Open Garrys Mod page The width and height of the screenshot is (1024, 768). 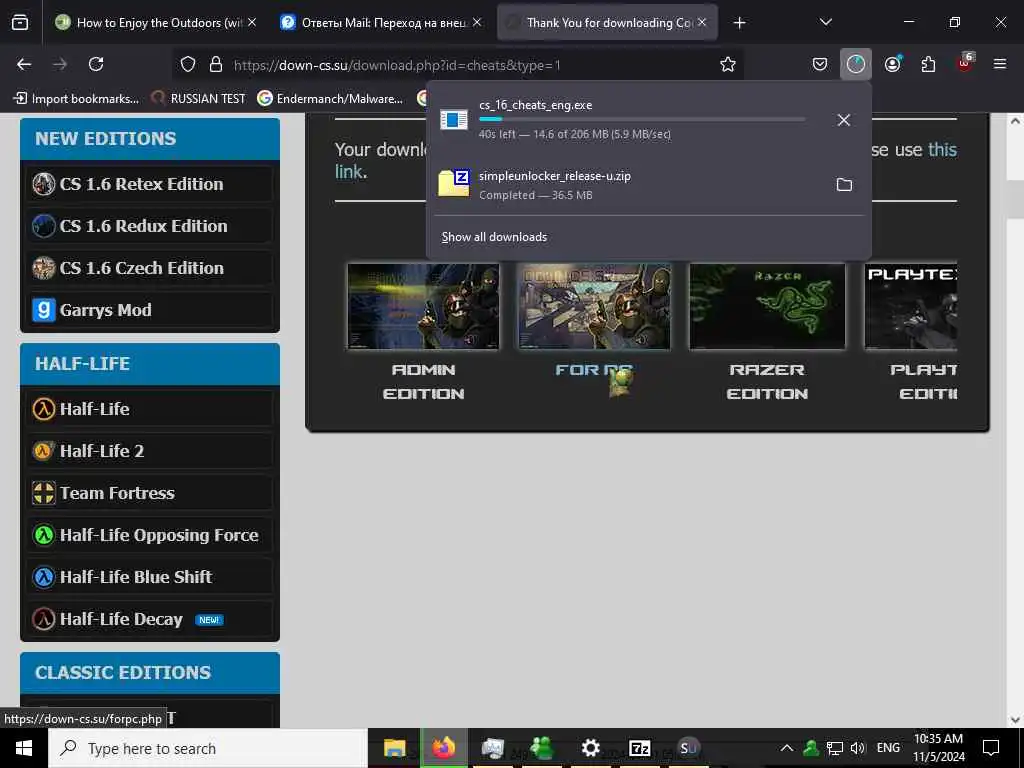pyautogui.click(x=150, y=310)
